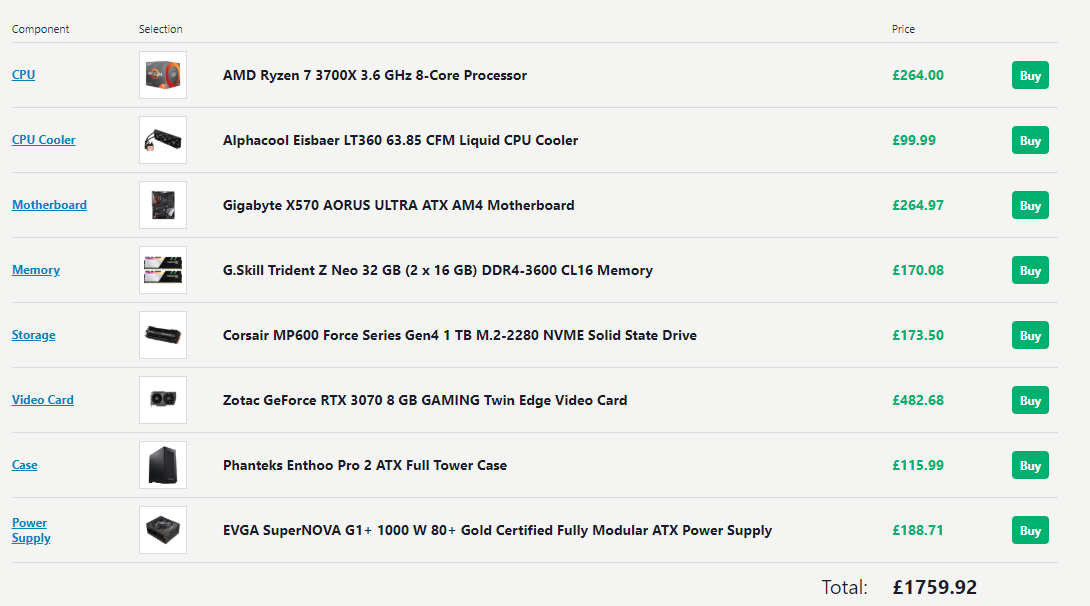Click the AMD Ryzen CPU product thumbnail

click(163, 75)
